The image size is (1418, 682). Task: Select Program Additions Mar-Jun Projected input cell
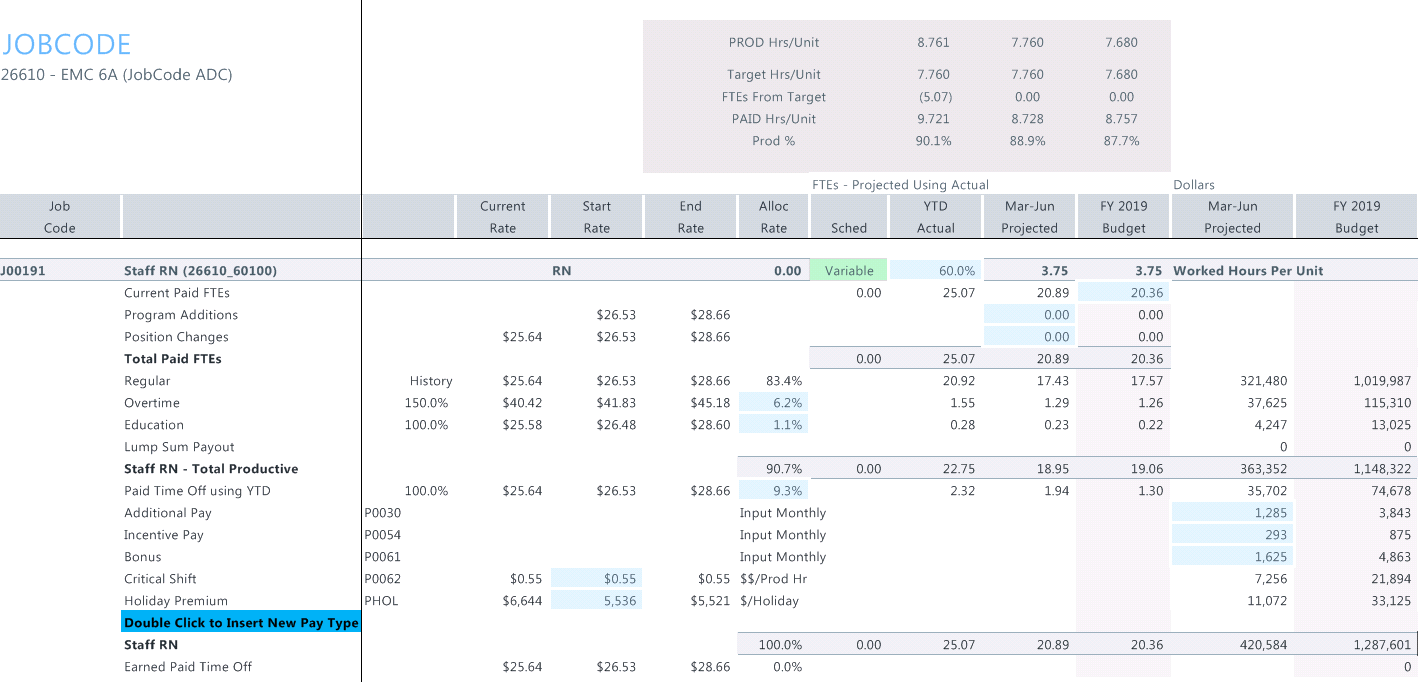click(1028, 315)
